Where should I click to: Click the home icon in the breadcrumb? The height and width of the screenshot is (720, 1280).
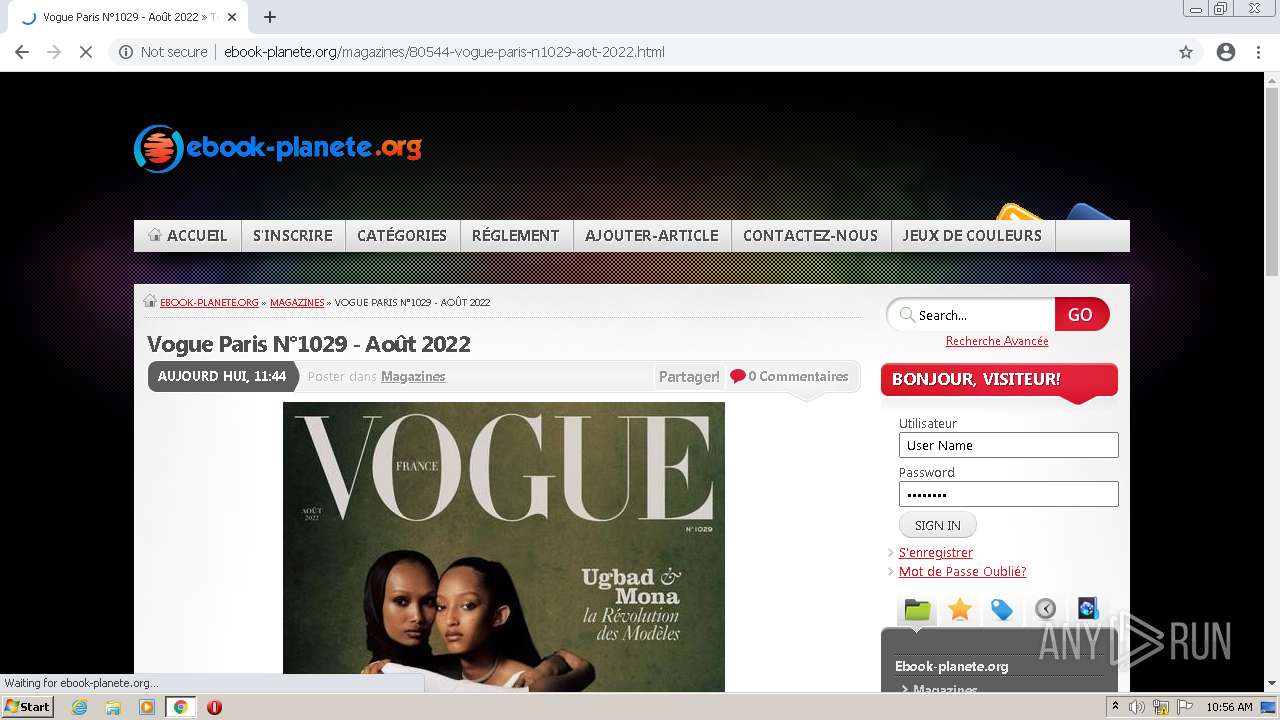[150, 301]
